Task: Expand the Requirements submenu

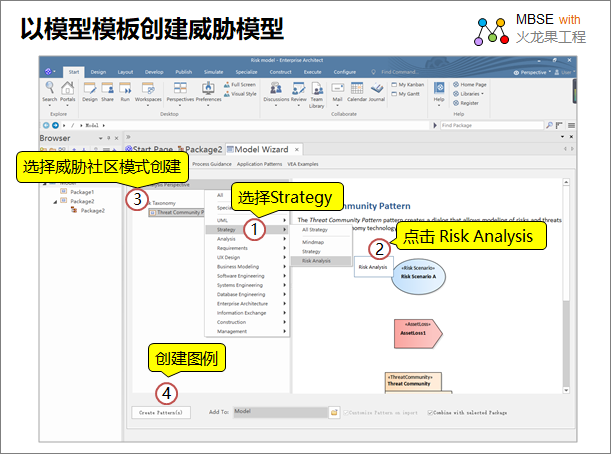Action: (247, 248)
